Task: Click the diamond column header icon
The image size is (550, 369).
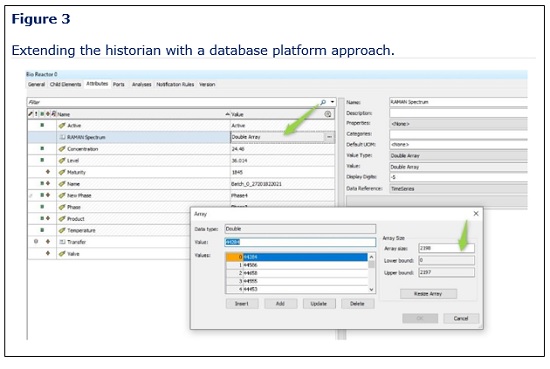Action: pyautogui.click(x=48, y=114)
